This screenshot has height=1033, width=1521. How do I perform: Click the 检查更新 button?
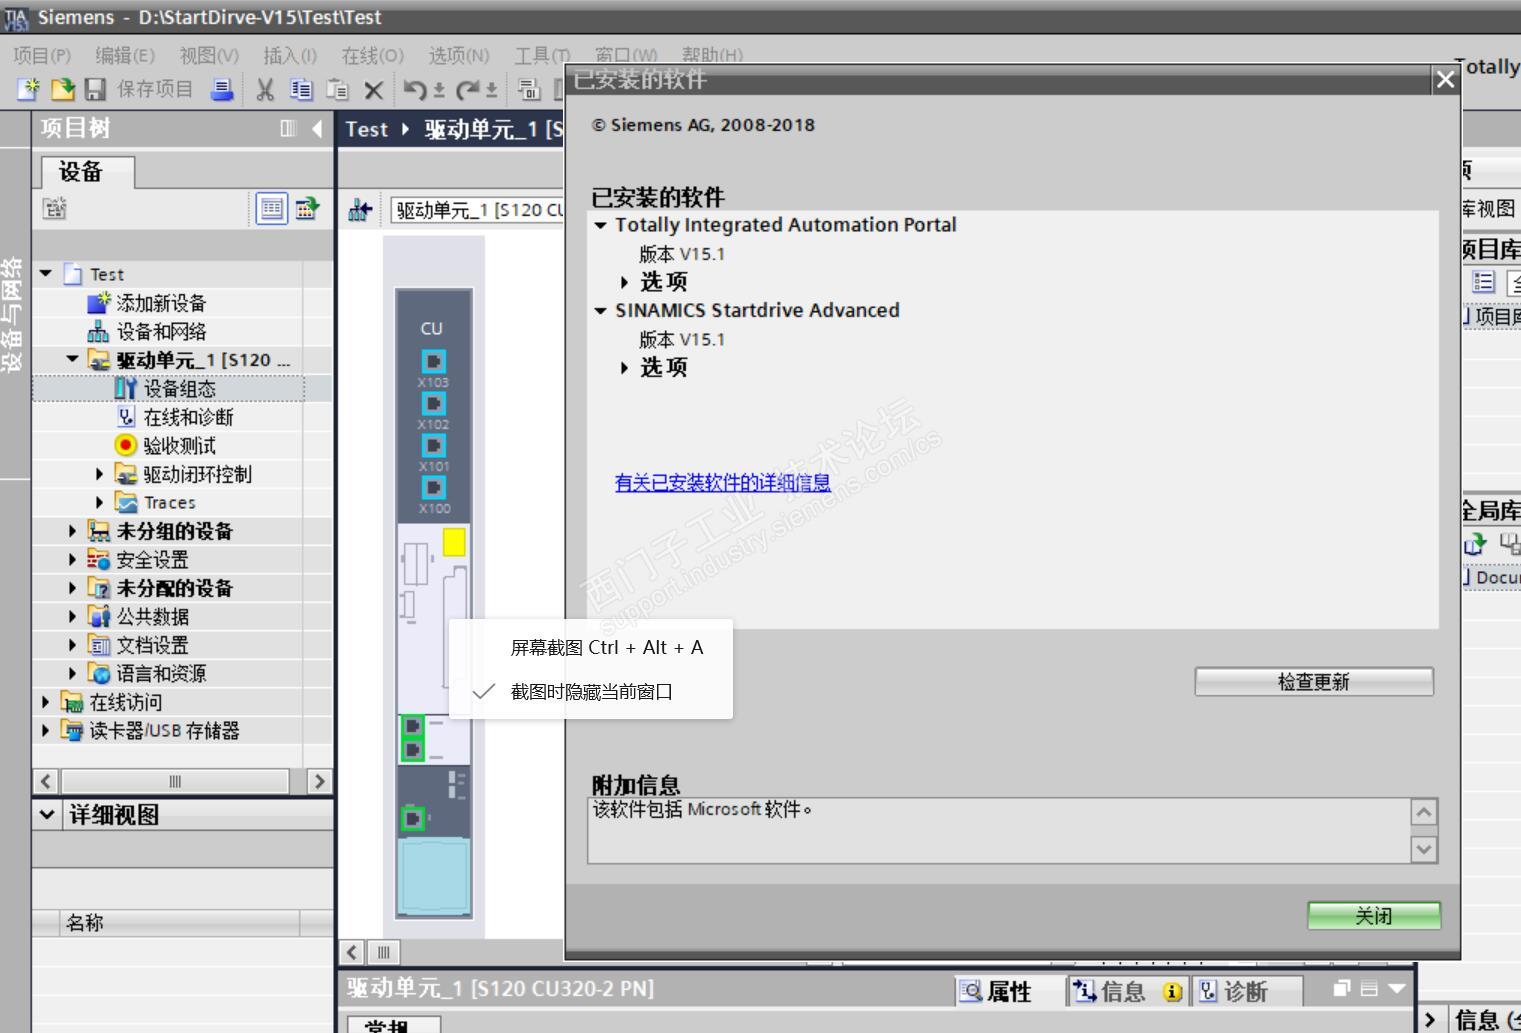click(x=1314, y=682)
